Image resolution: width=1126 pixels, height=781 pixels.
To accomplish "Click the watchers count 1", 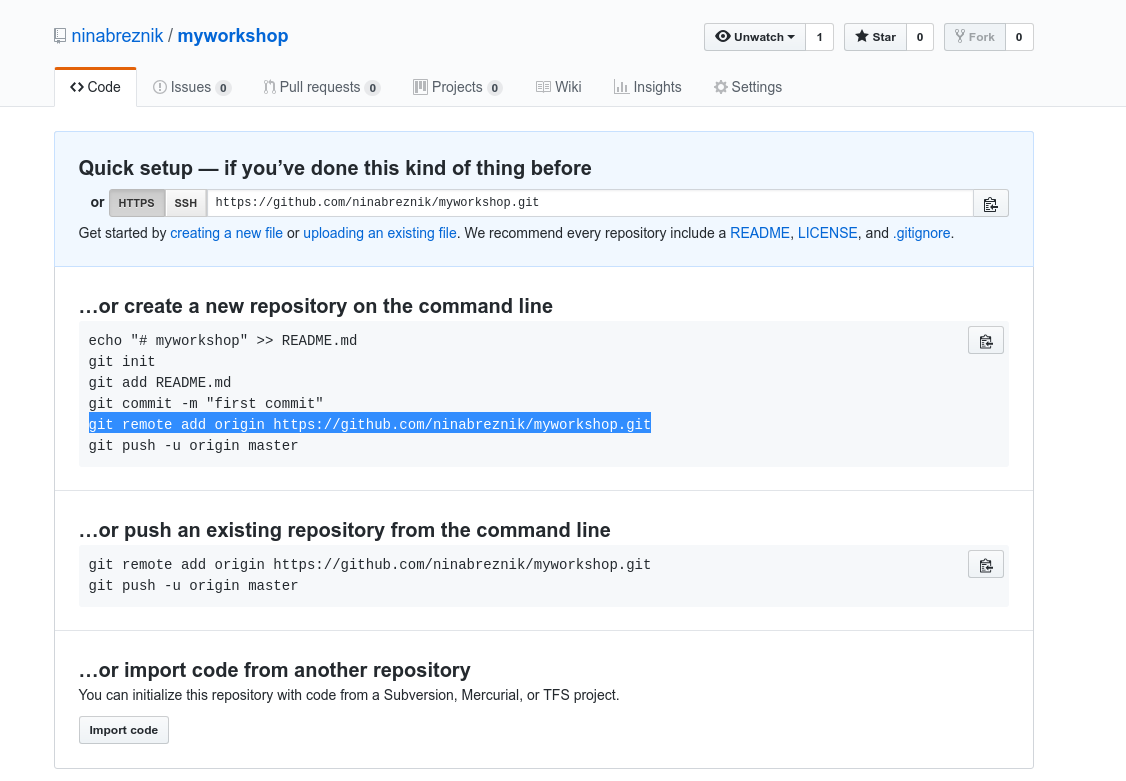I will click(819, 37).
